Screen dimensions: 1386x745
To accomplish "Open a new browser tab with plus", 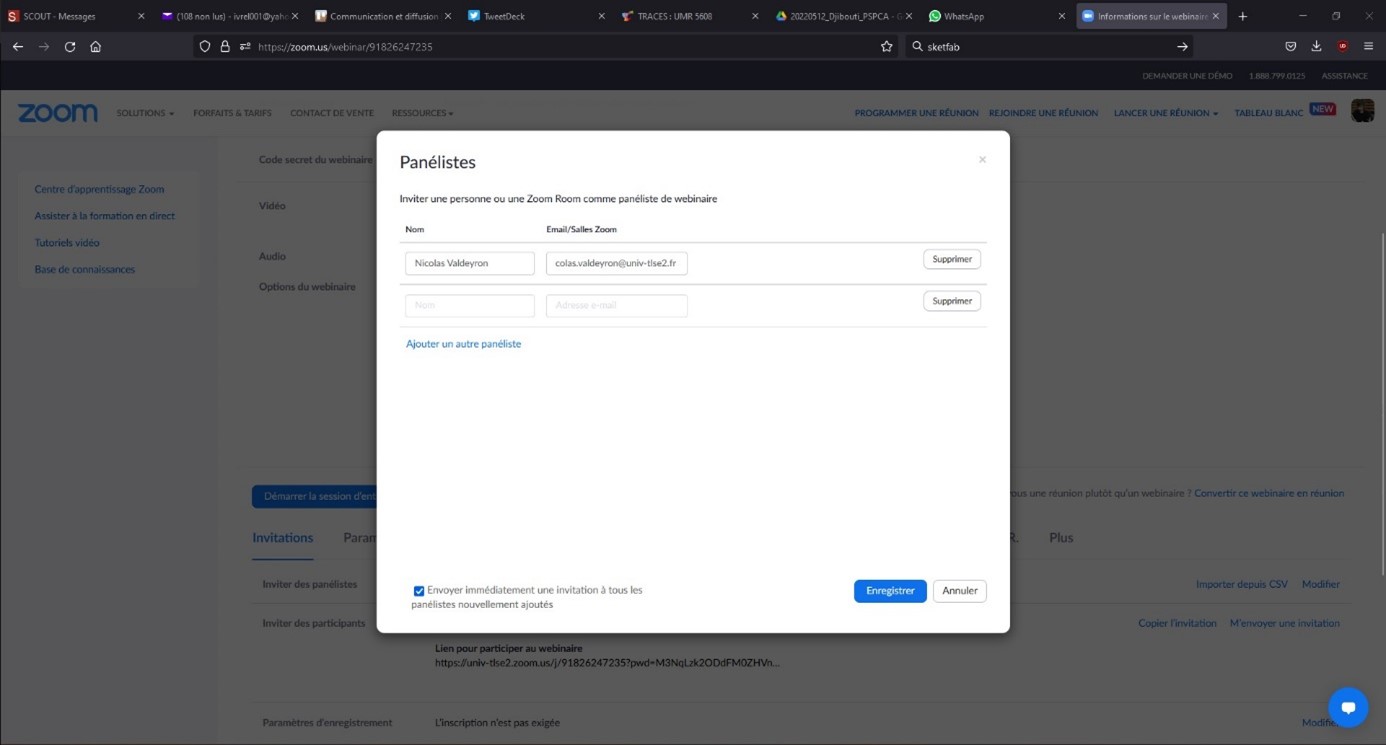I will tap(1243, 16).
